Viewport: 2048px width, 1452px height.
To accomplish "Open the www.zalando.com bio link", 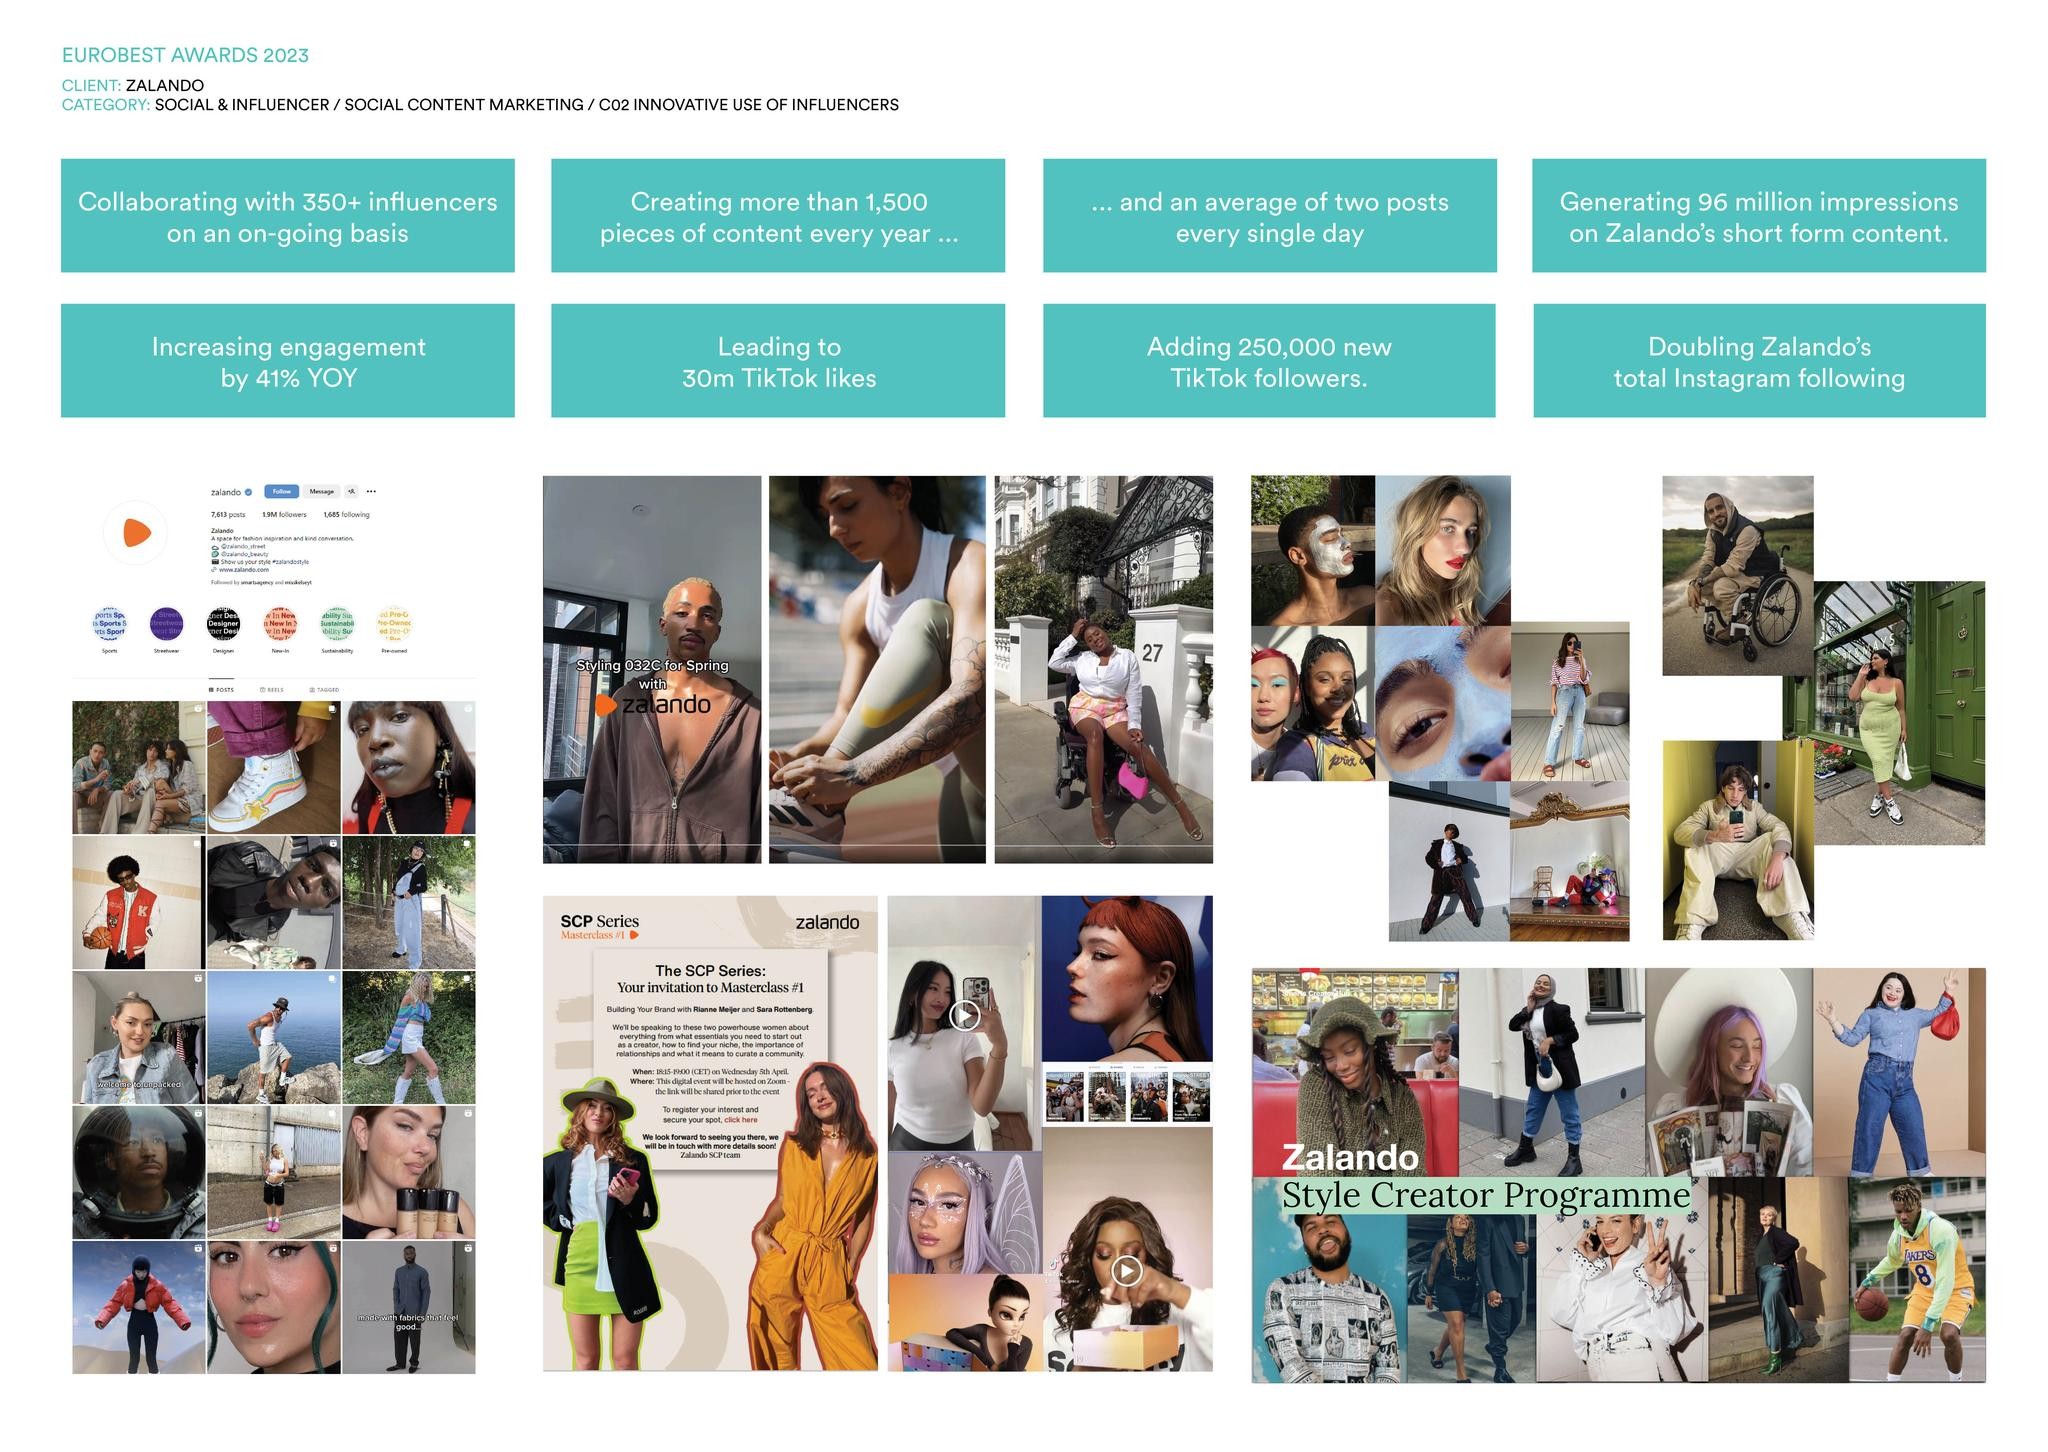I will (243, 570).
